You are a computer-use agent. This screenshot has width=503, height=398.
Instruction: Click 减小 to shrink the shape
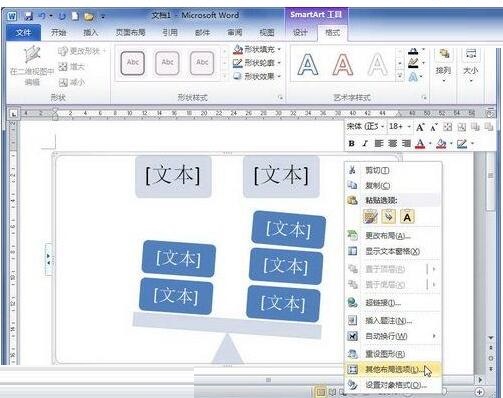(x=72, y=82)
